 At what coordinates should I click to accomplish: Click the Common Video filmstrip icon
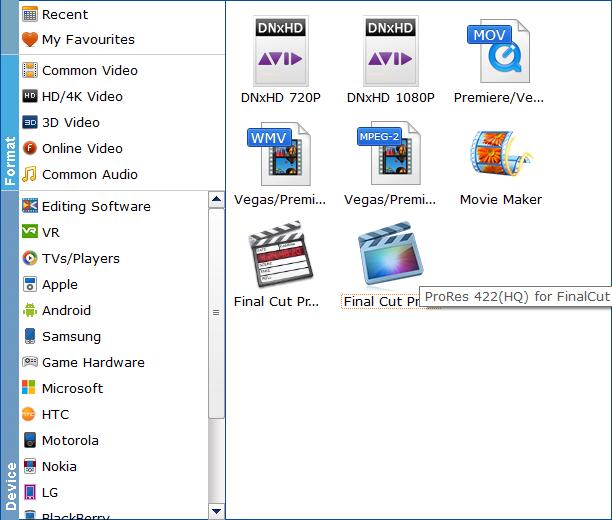point(30,70)
